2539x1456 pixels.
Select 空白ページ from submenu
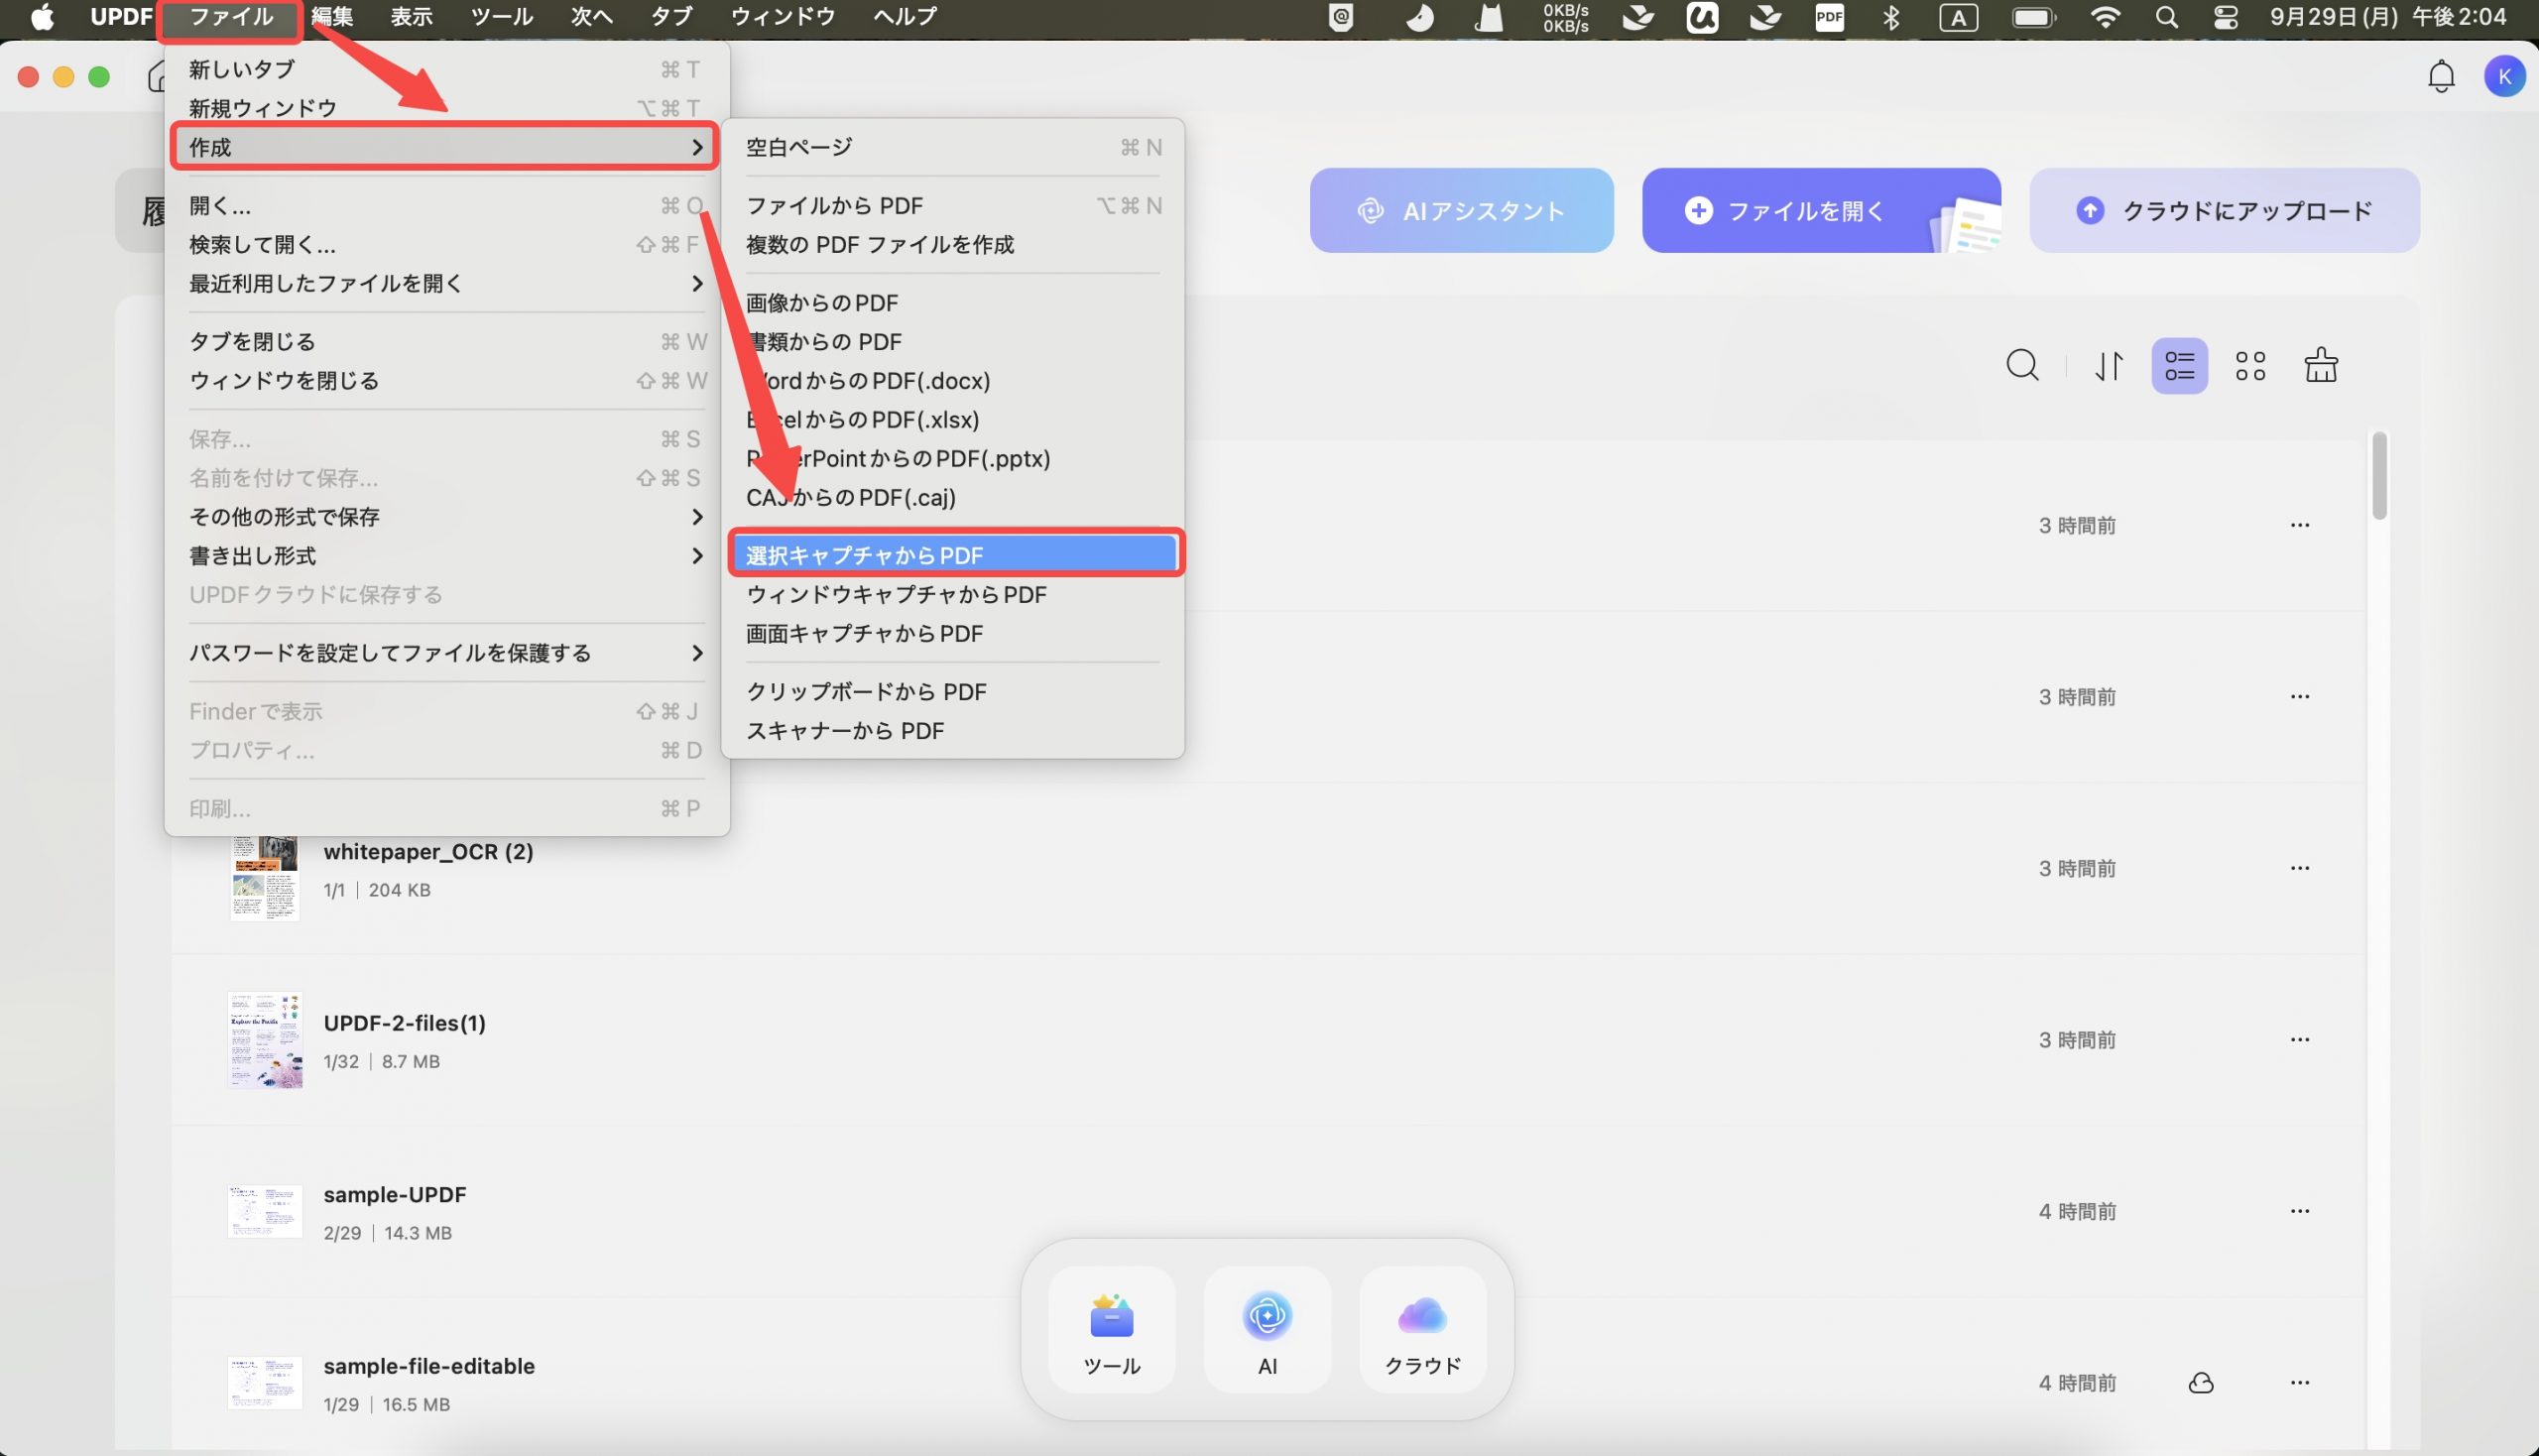953,148
